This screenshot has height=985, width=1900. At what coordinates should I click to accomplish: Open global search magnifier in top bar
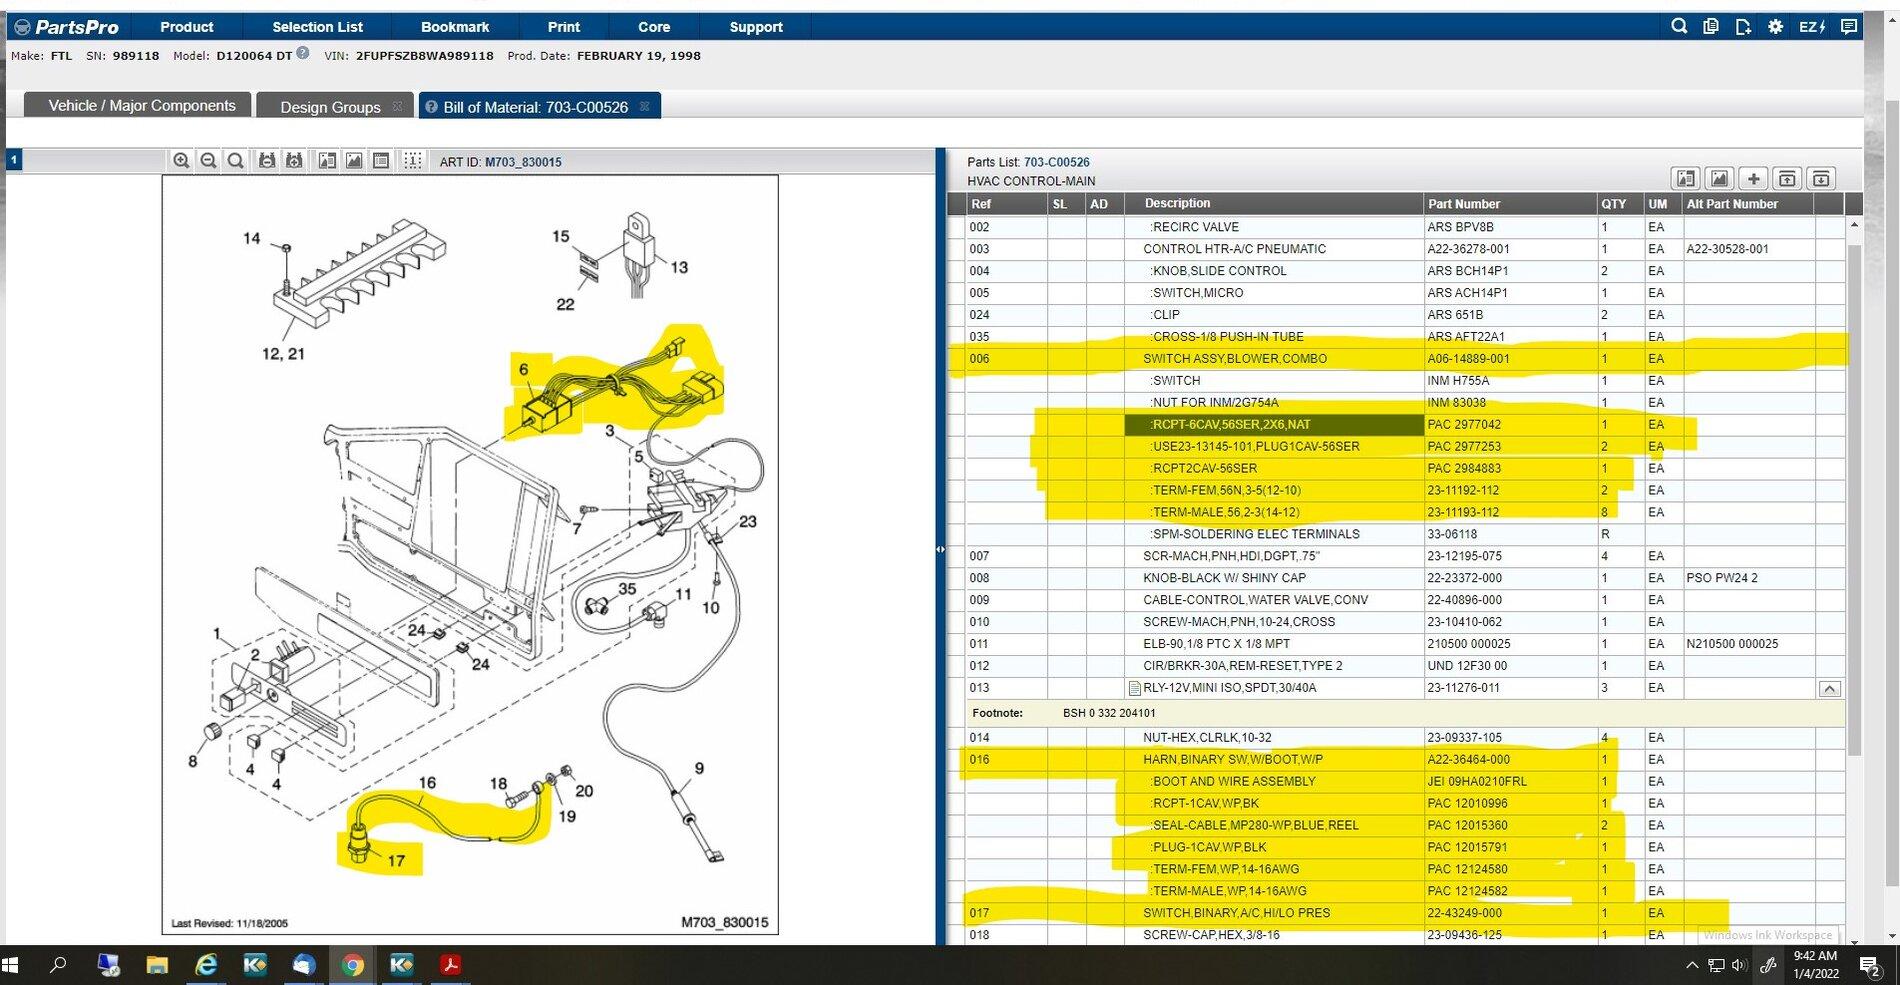coord(1679,27)
